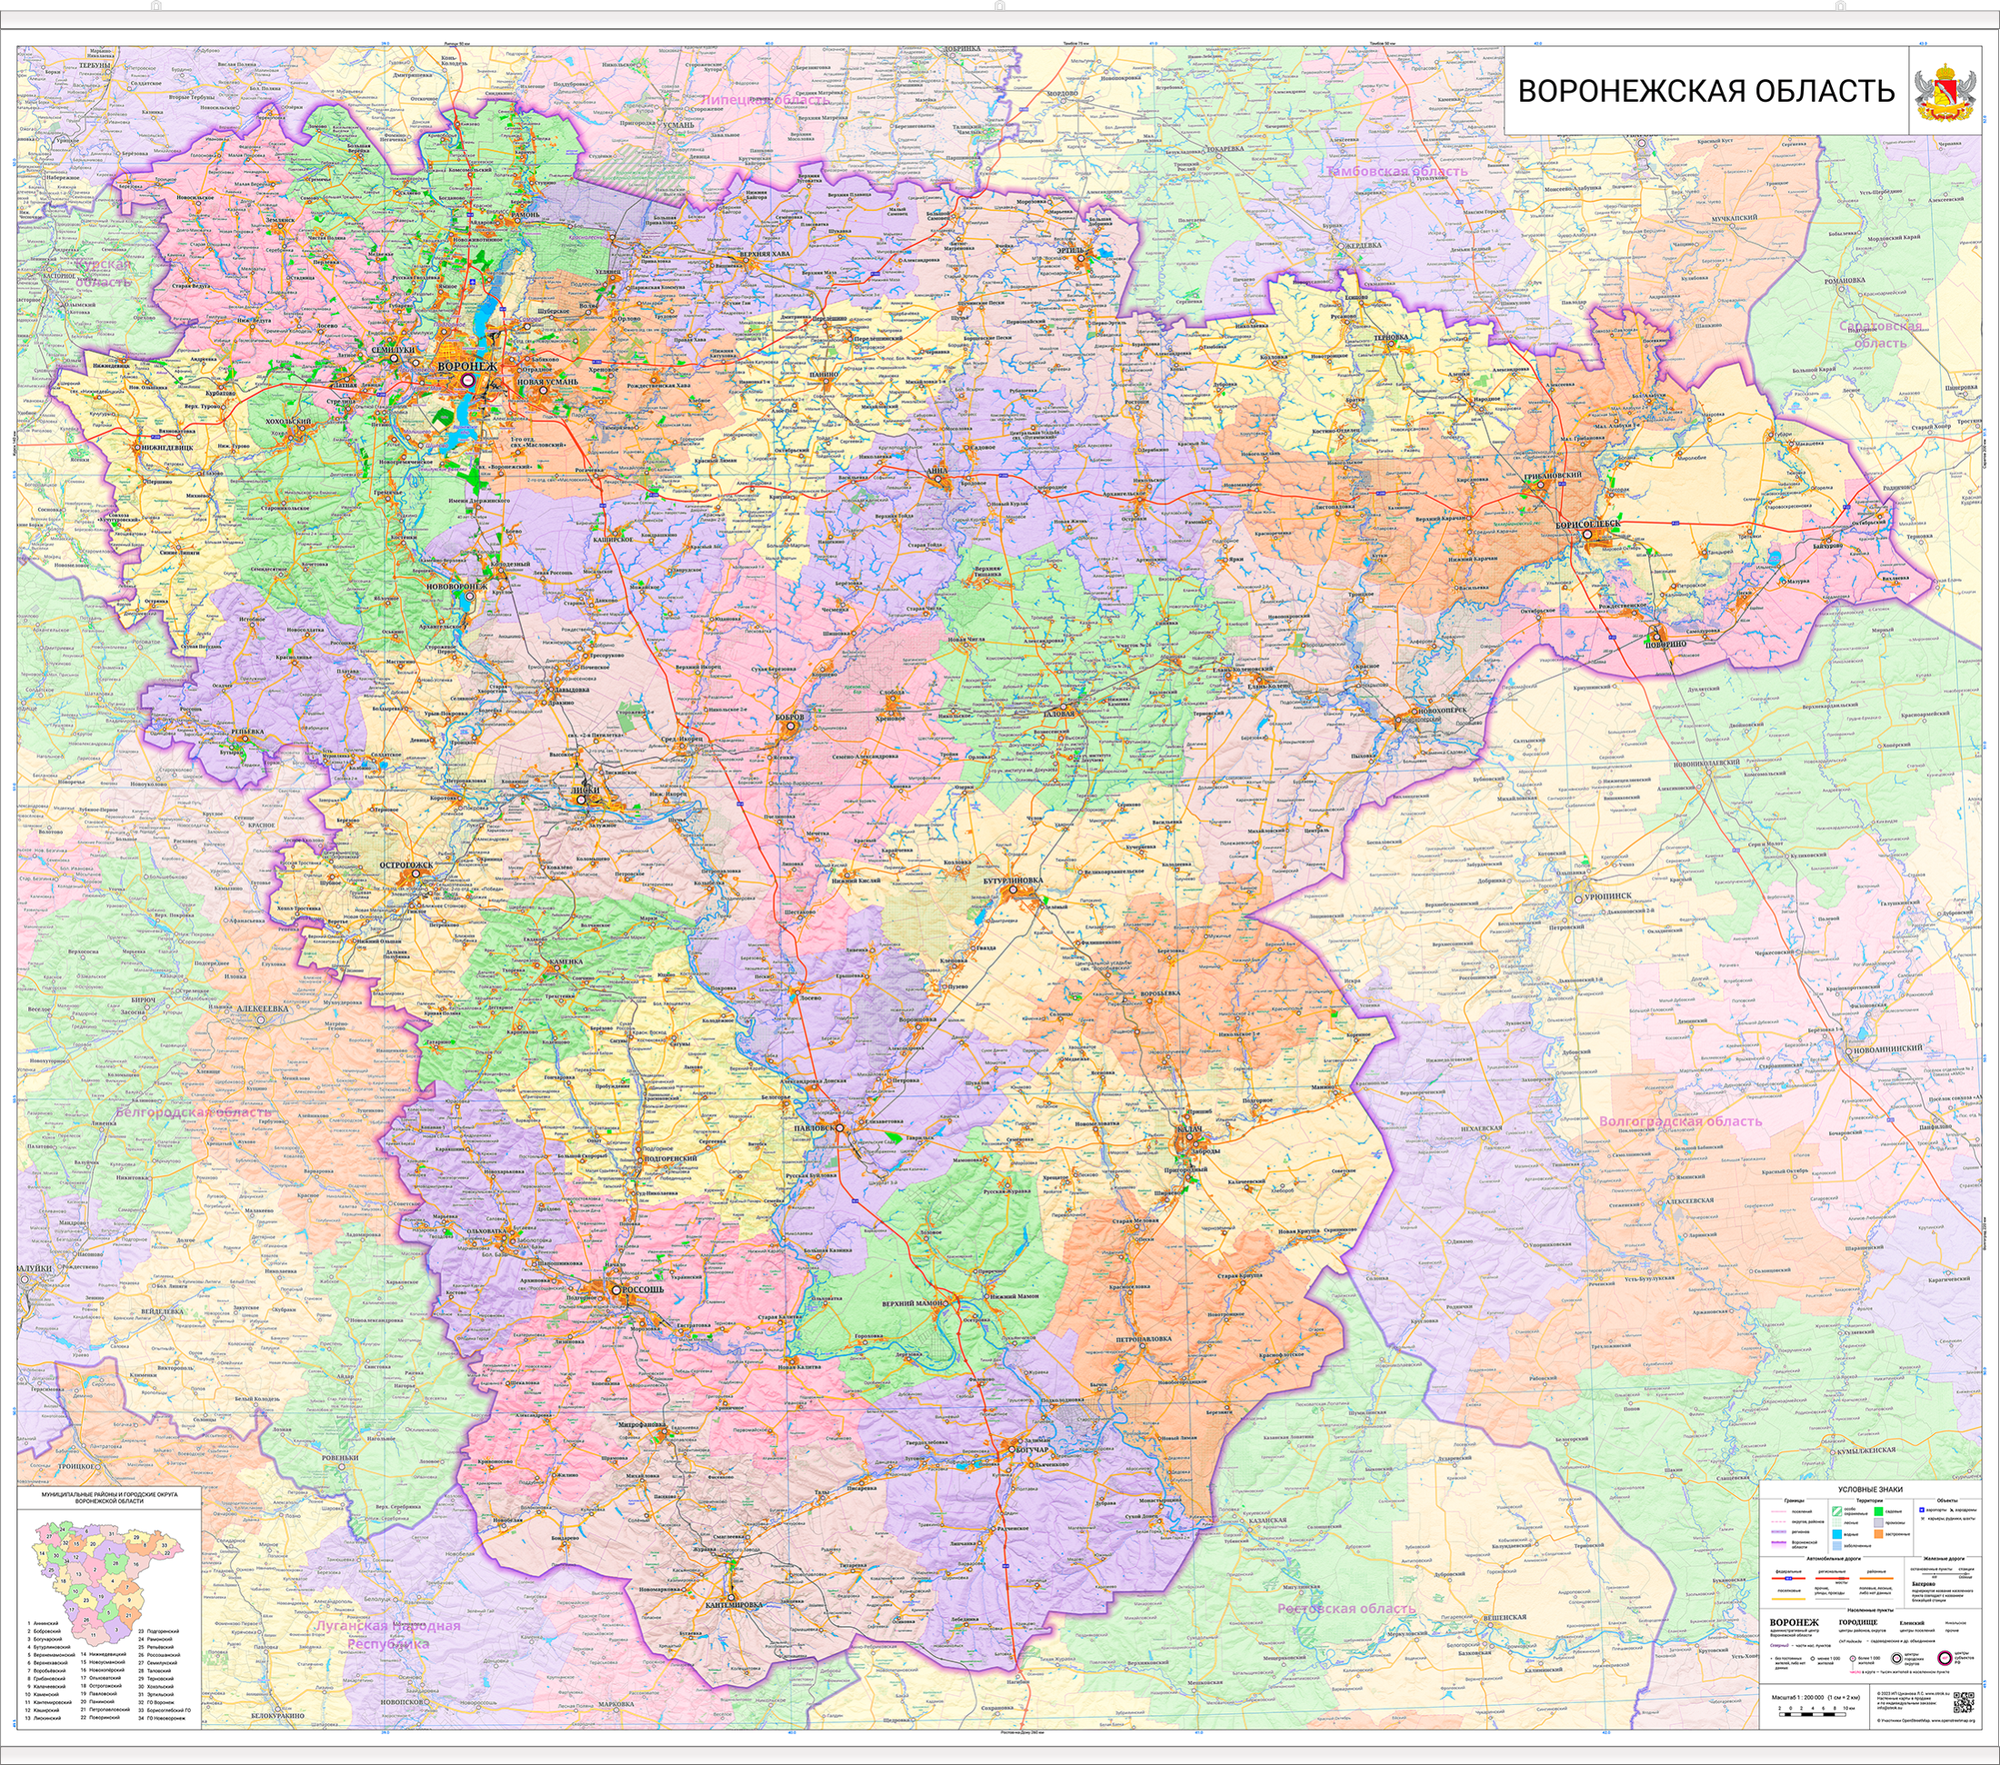The width and height of the screenshot is (2000, 1765).
Task: Click the 'РЕПЬЁВКА' label on the map
Action: 248,732
